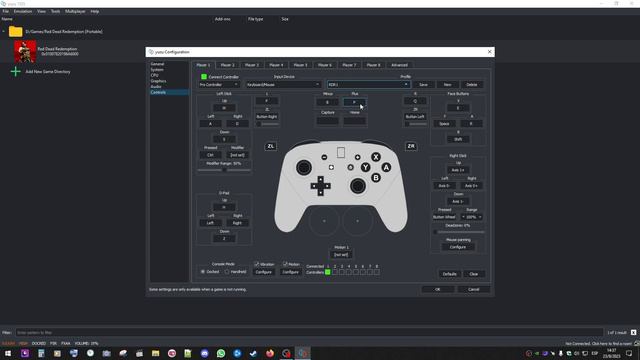Switch to the Advanced tab
The height and width of the screenshot is (360, 640).
[399, 65]
